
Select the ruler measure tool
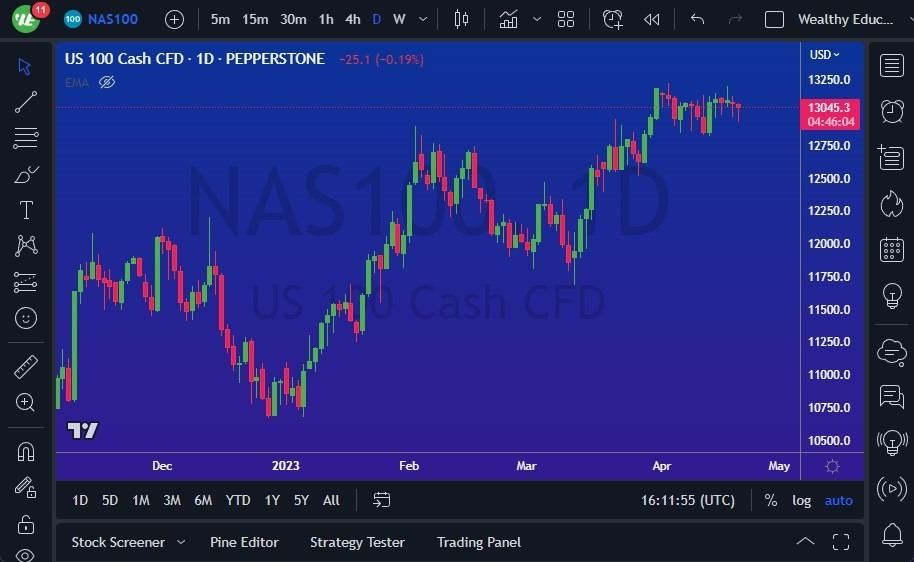[x=26, y=367]
